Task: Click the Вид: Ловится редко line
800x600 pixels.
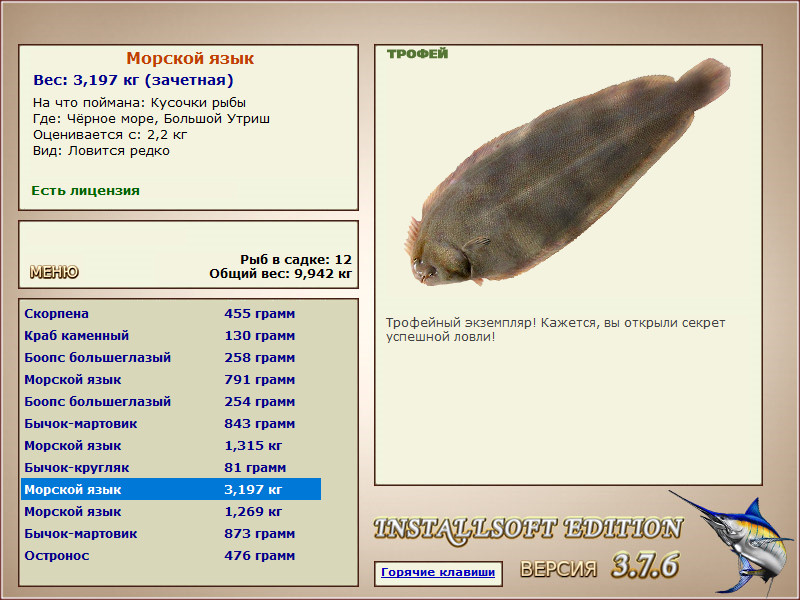Action: point(101,151)
